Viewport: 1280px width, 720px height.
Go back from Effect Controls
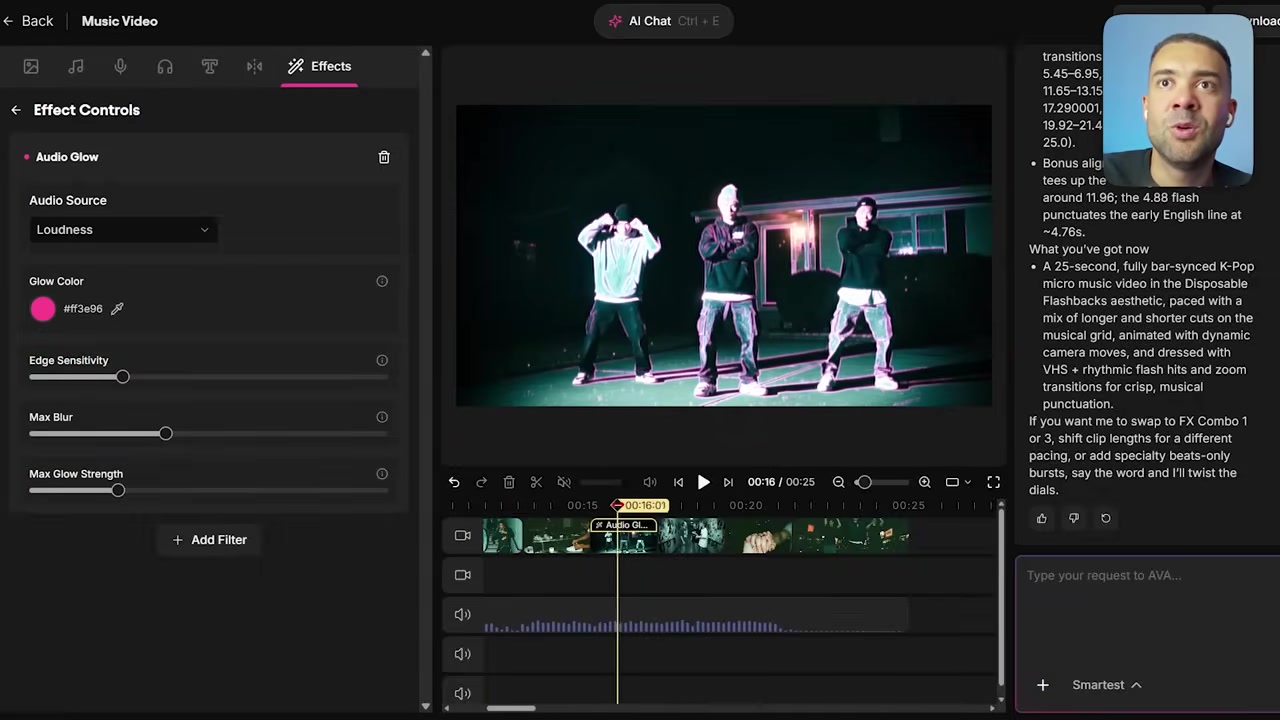pos(16,110)
